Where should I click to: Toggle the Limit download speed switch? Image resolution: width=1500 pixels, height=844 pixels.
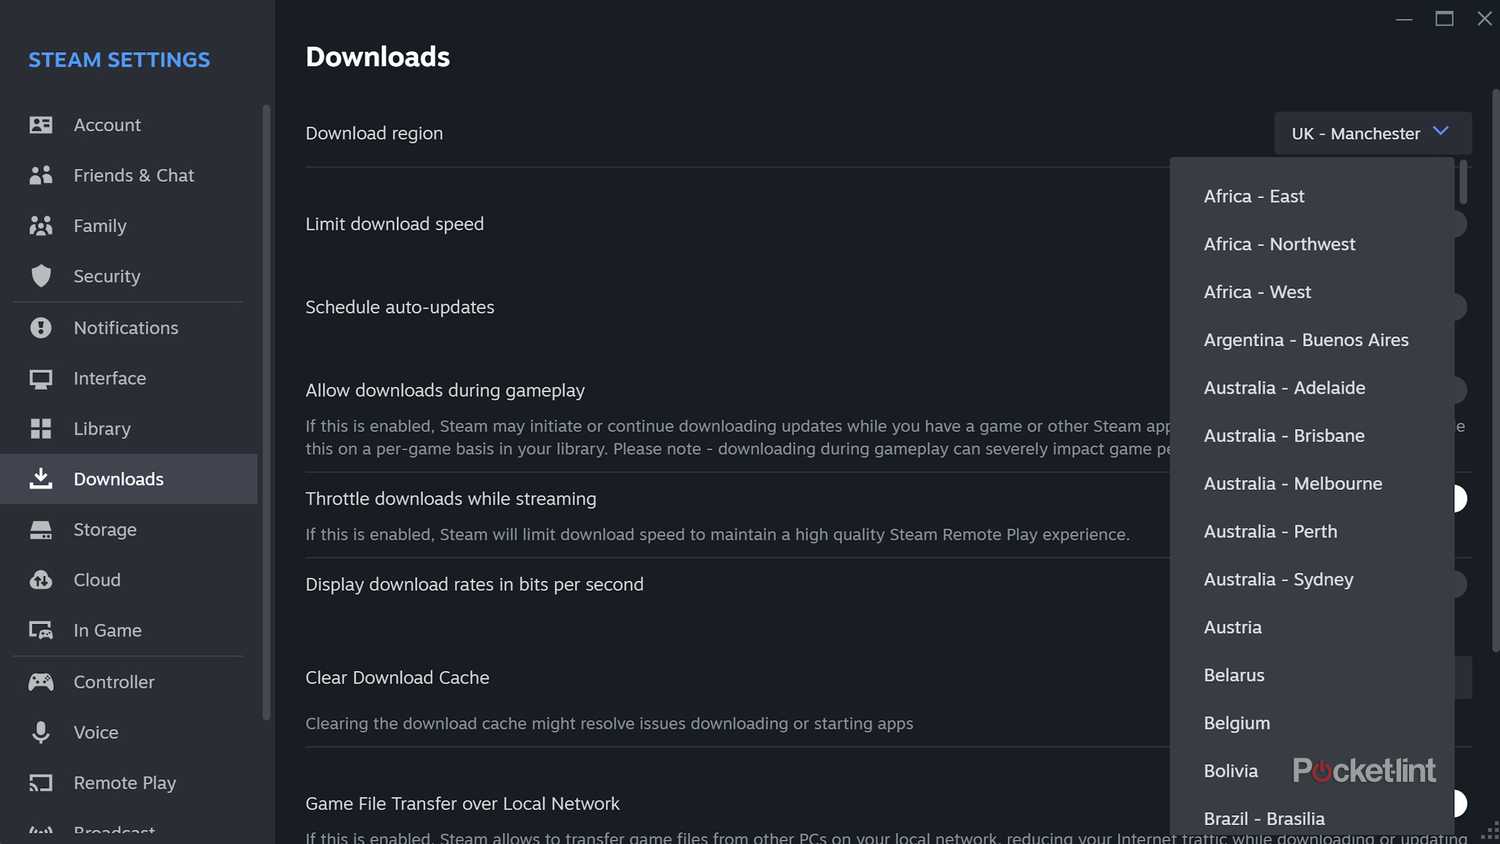click(1460, 224)
